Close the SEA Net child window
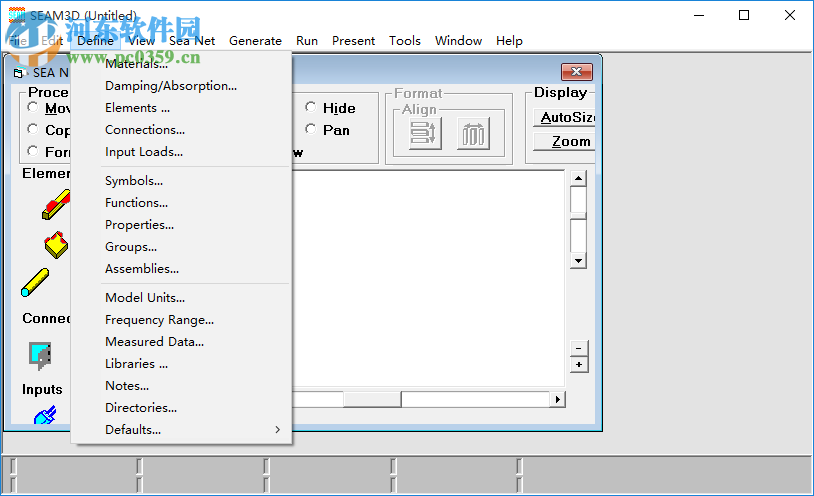Screen dimensions: 814x496 tap(576, 72)
